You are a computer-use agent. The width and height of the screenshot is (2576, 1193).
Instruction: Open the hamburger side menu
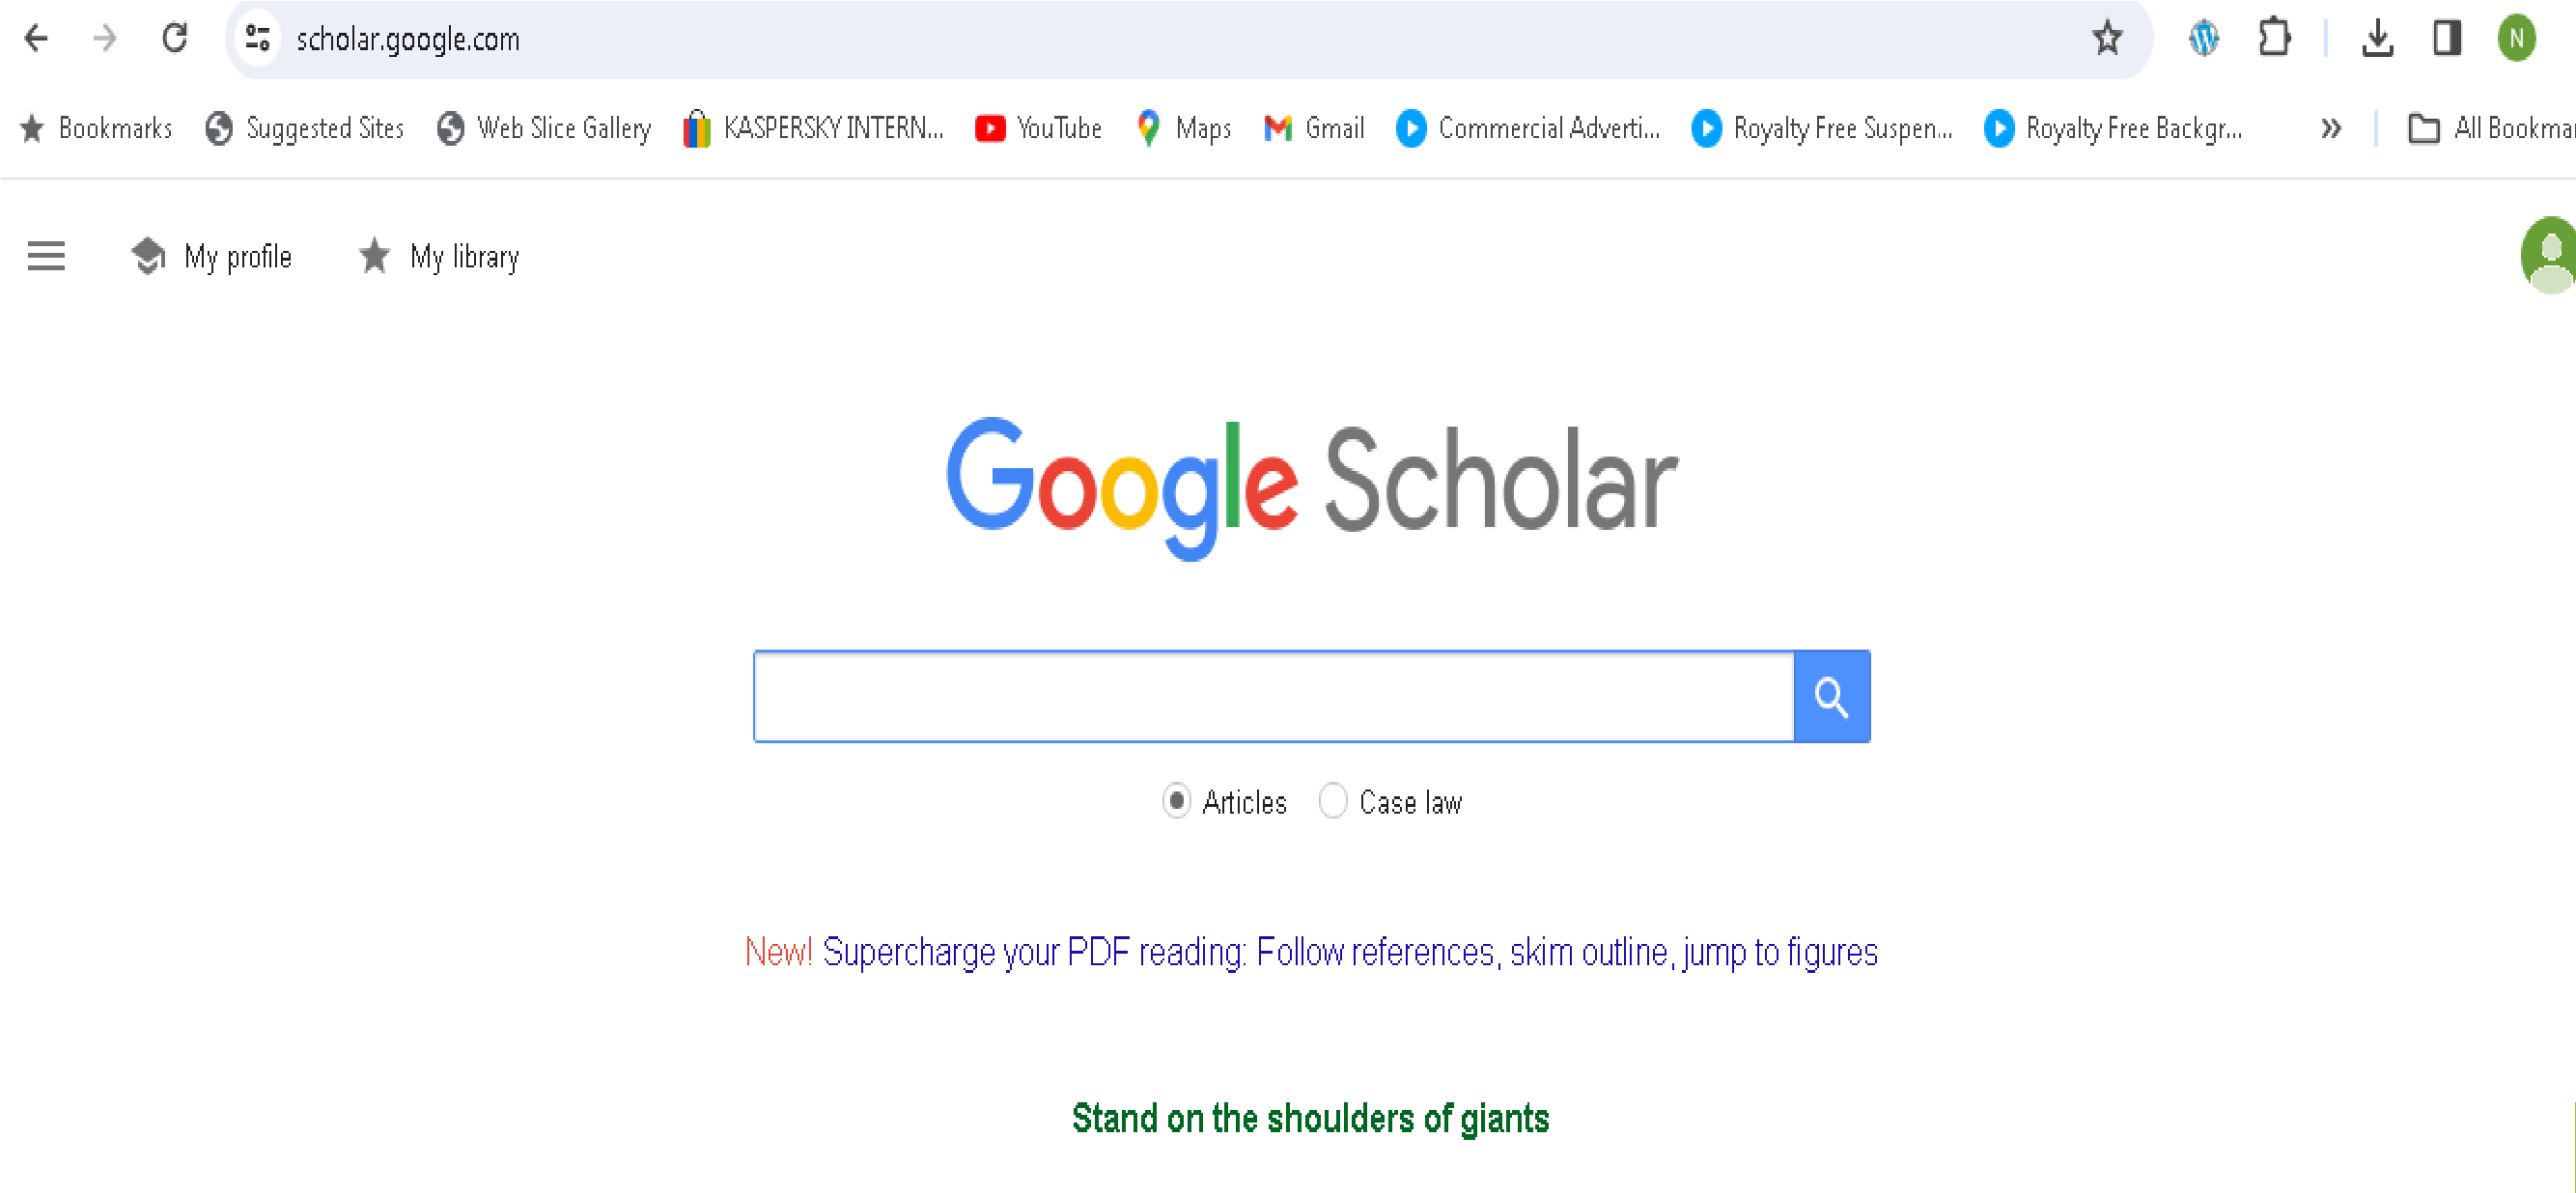click(x=46, y=256)
